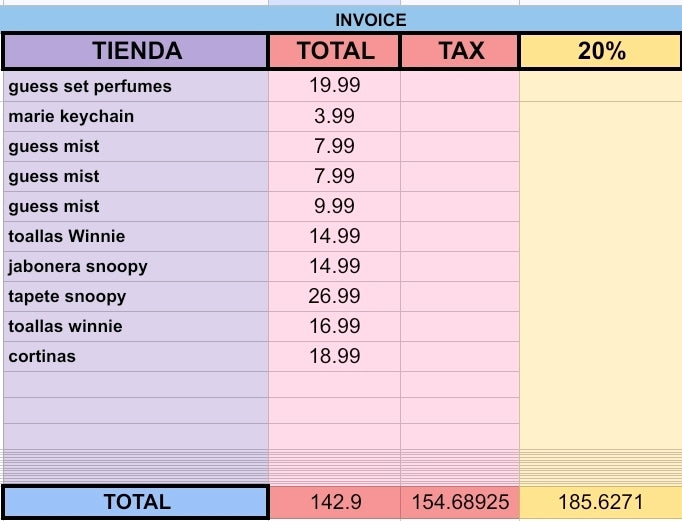Select the "tapete snoopy" item cell
This screenshot has width=682, height=521.
tap(136, 296)
